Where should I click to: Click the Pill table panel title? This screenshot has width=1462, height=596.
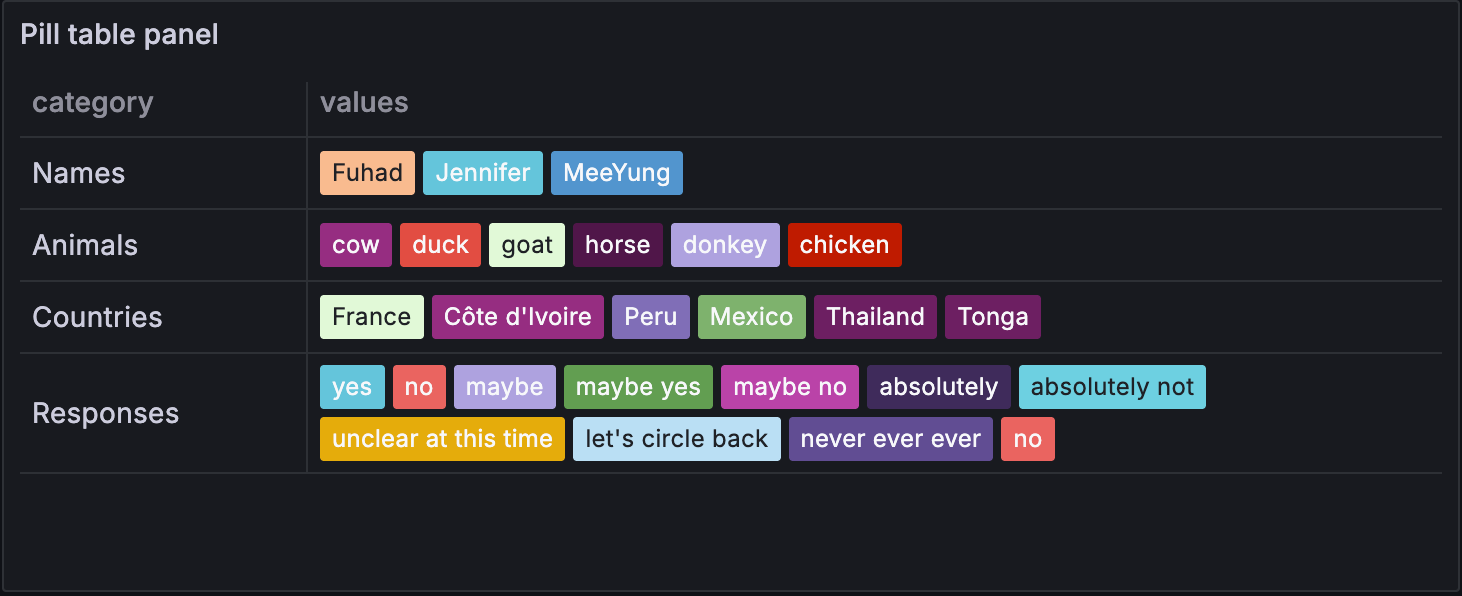(119, 35)
